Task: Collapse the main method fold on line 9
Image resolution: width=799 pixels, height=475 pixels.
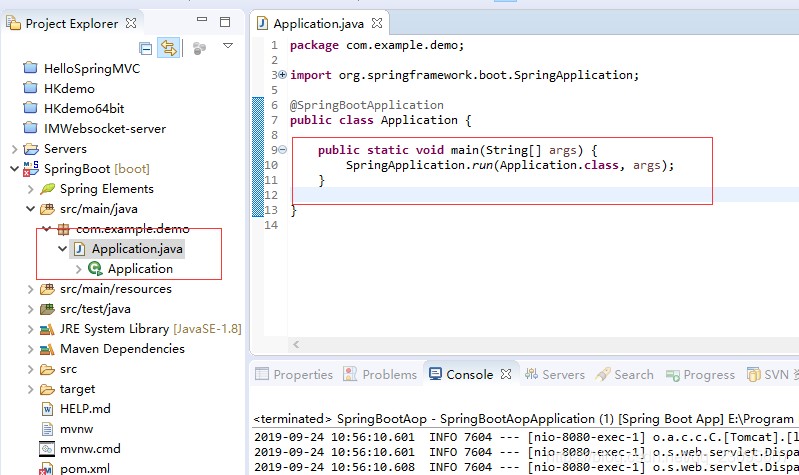Action: 282,150
